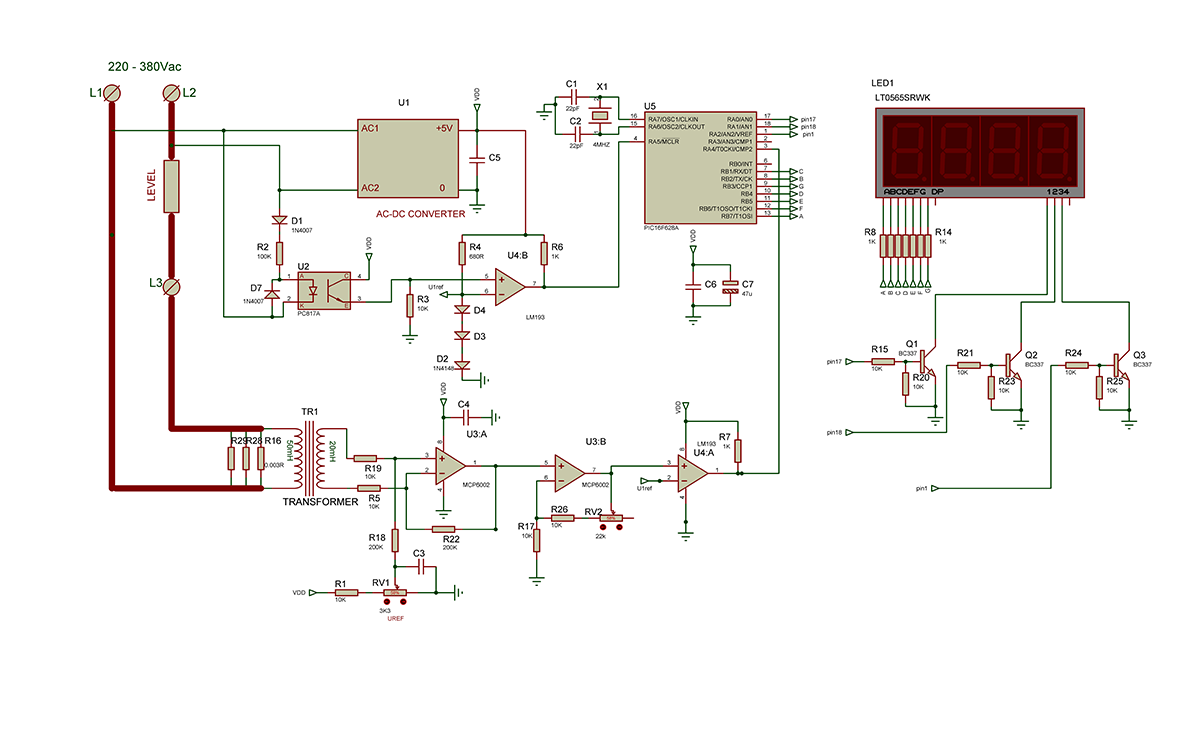Click the X1 4MHz crystal
Screen dimensions: 1200x753
599,117
